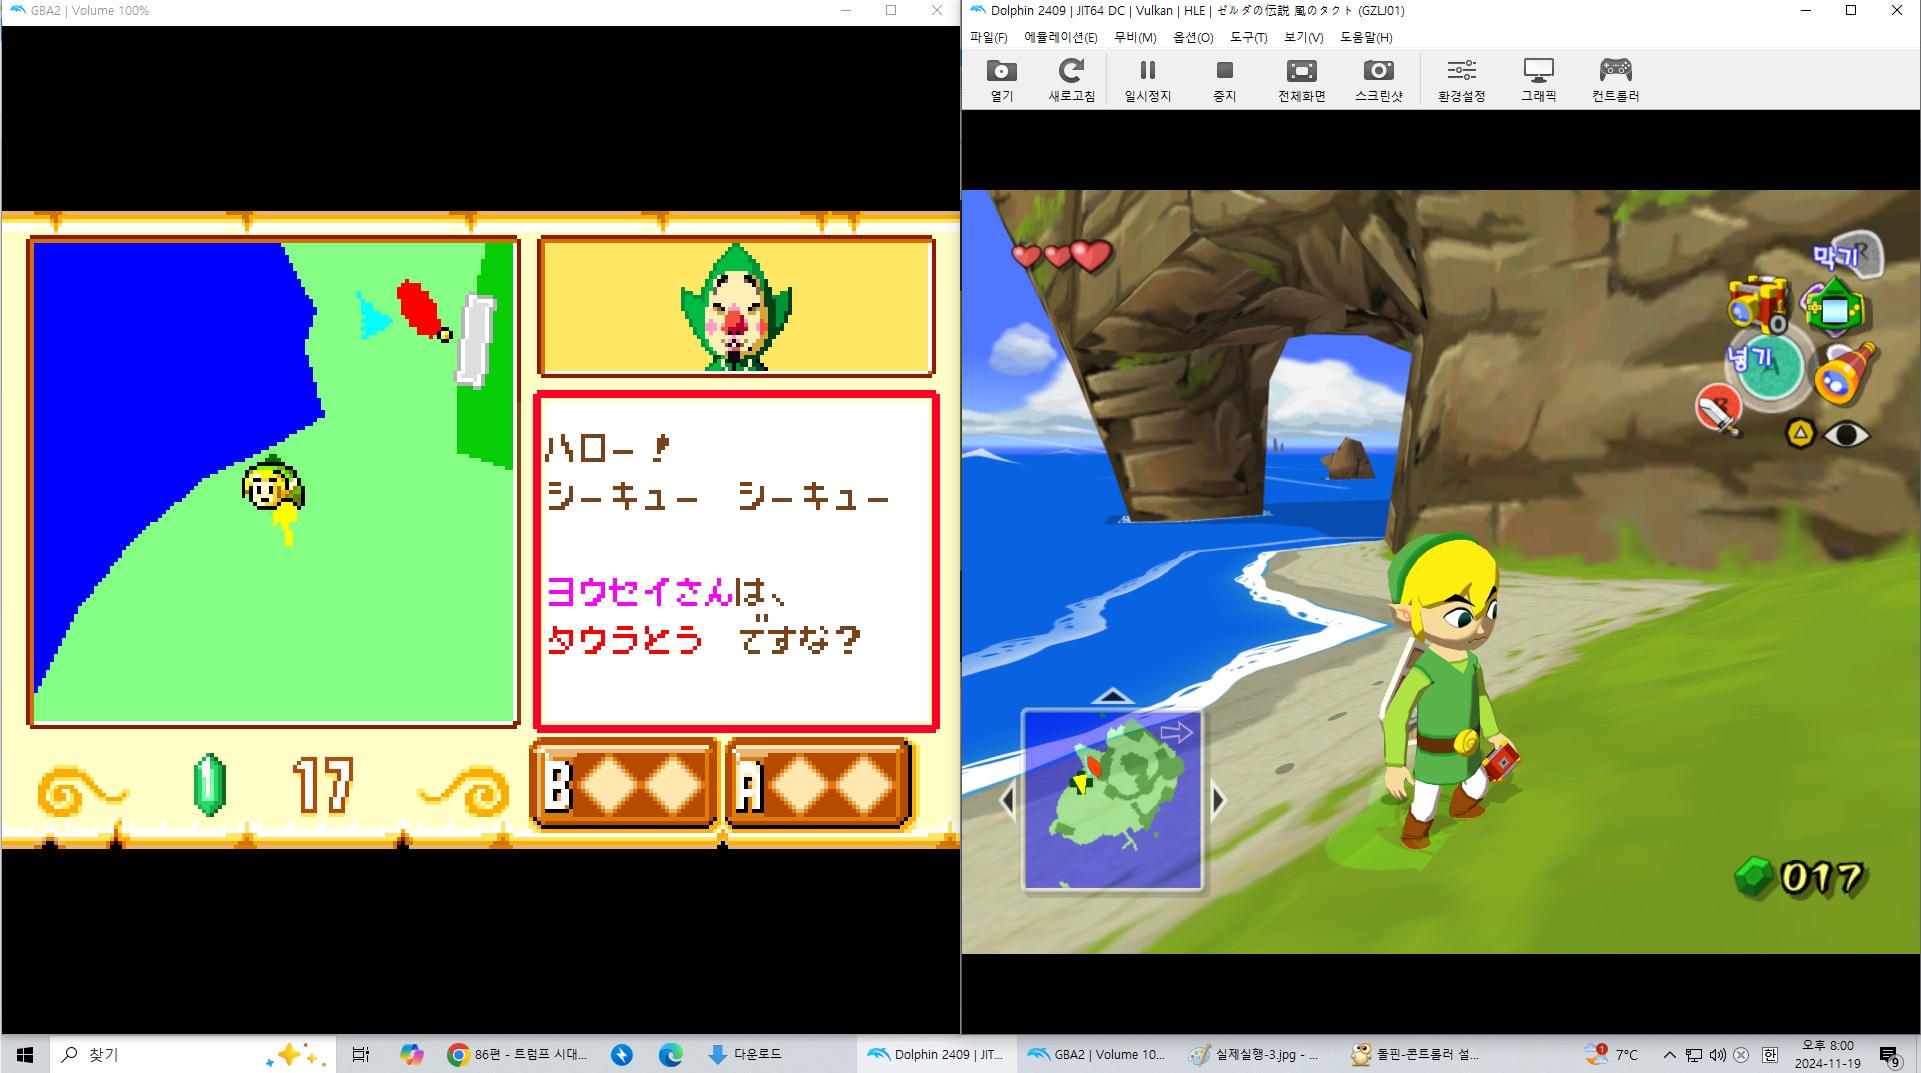Open the notification center icon
The height and width of the screenshot is (1073, 1921).
(x=1889, y=1054)
